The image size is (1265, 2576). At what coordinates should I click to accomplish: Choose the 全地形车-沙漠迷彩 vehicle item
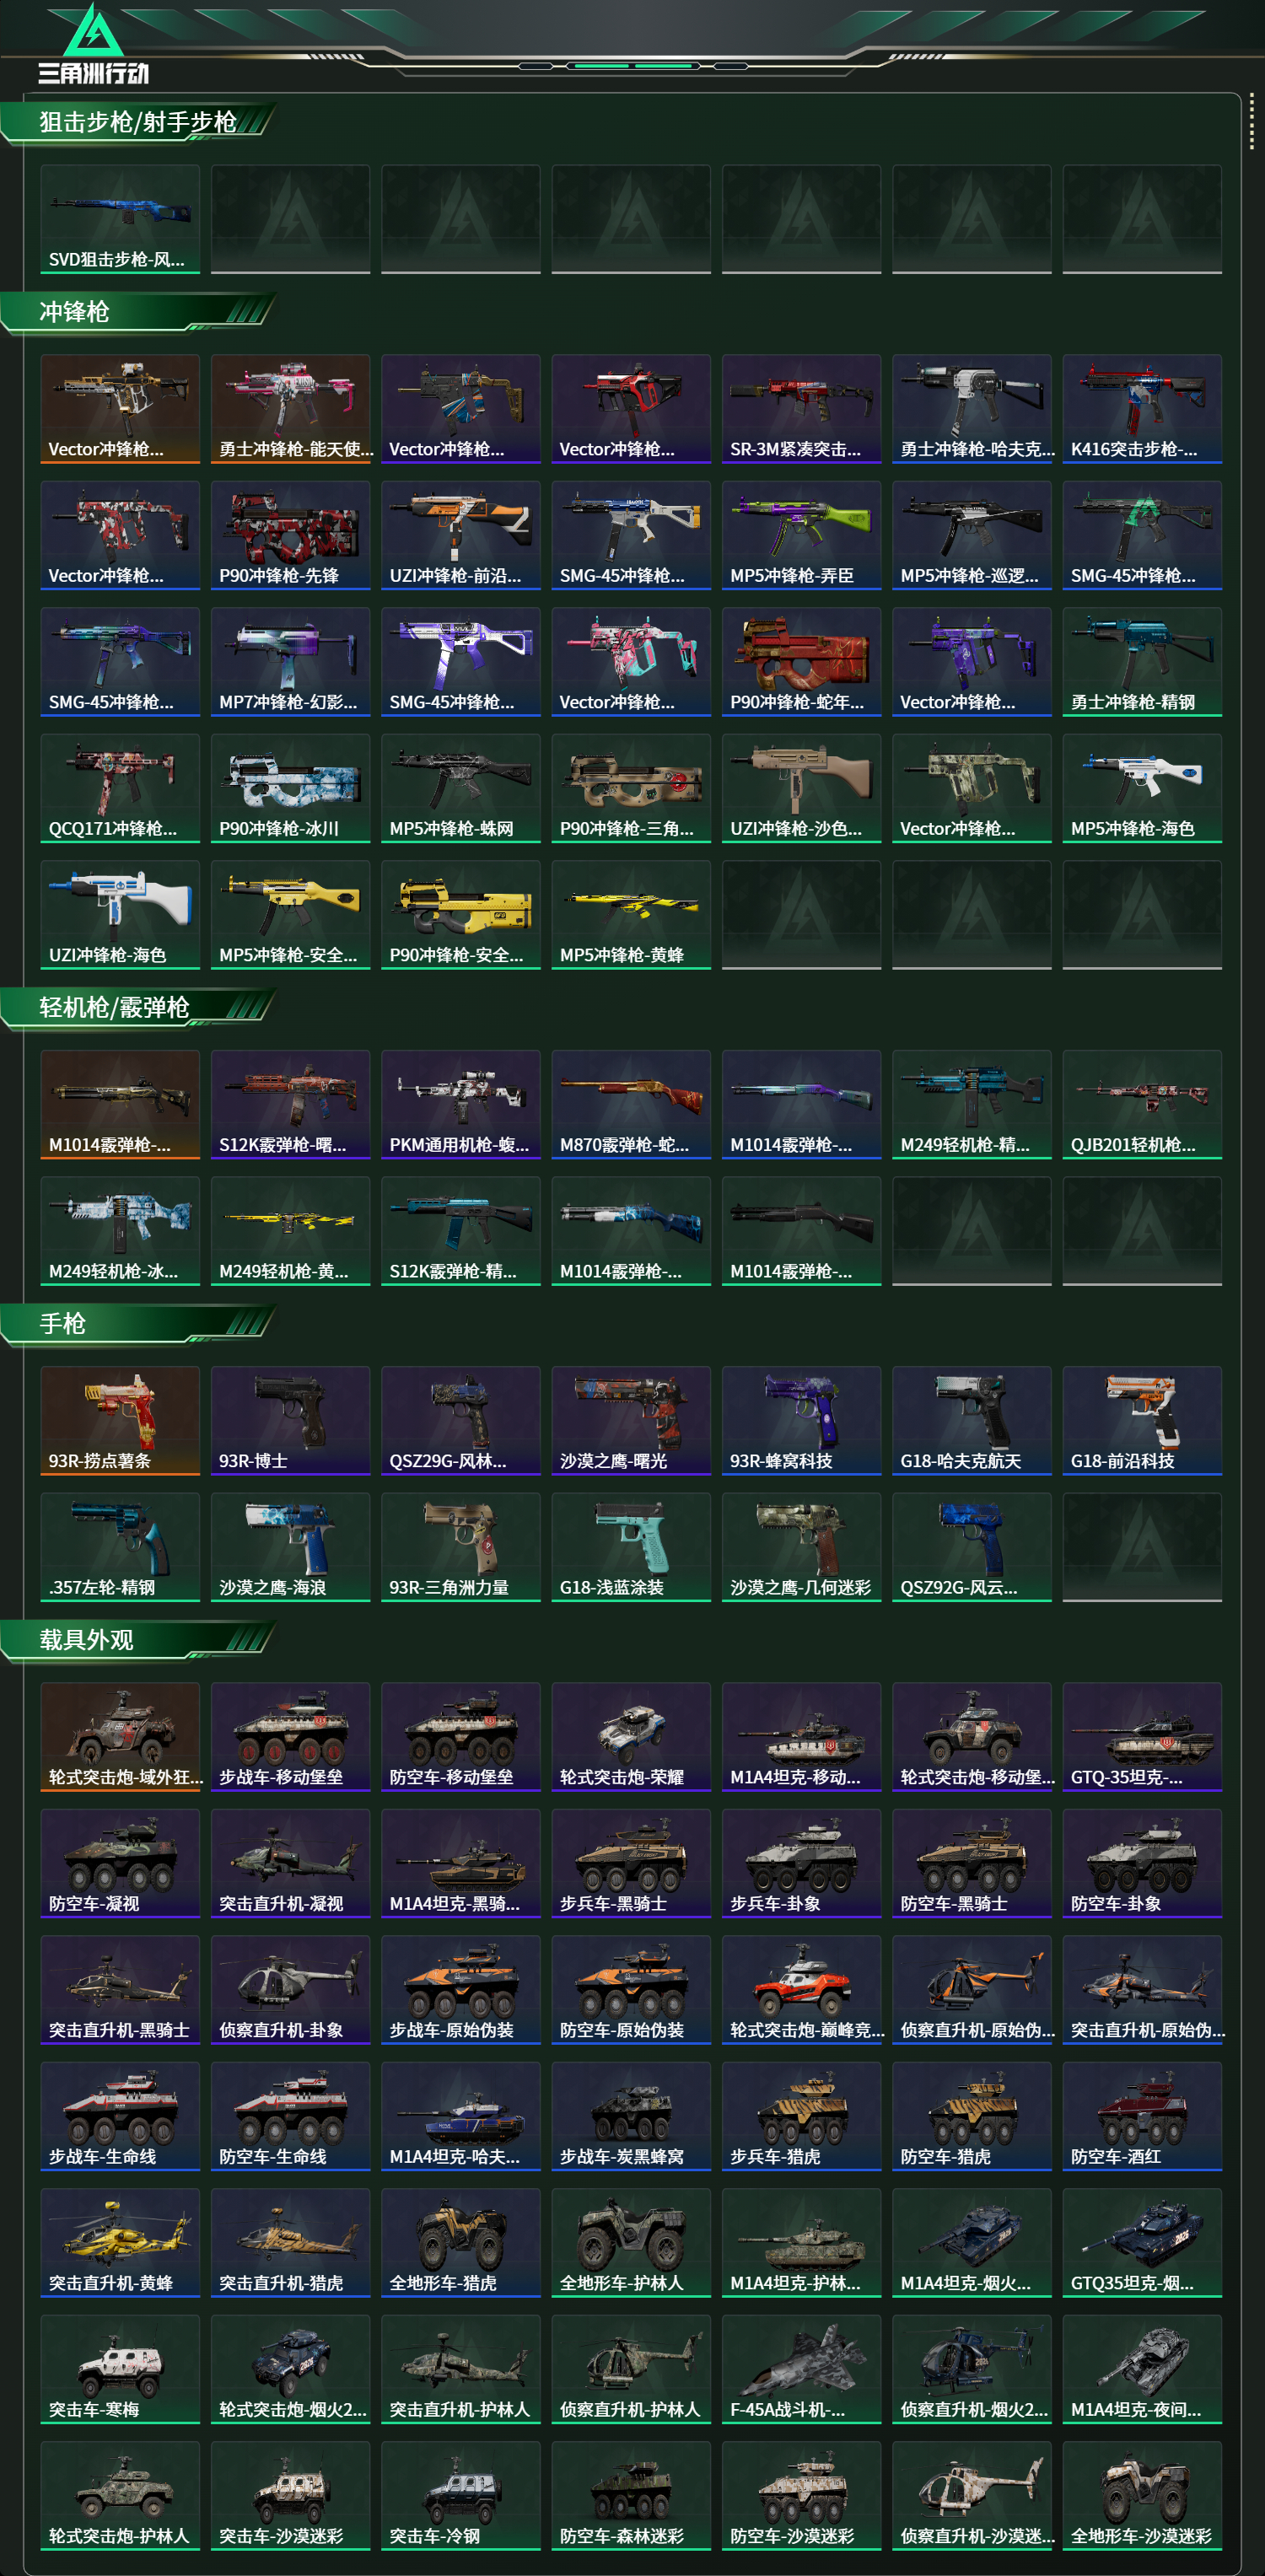click(1142, 2496)
